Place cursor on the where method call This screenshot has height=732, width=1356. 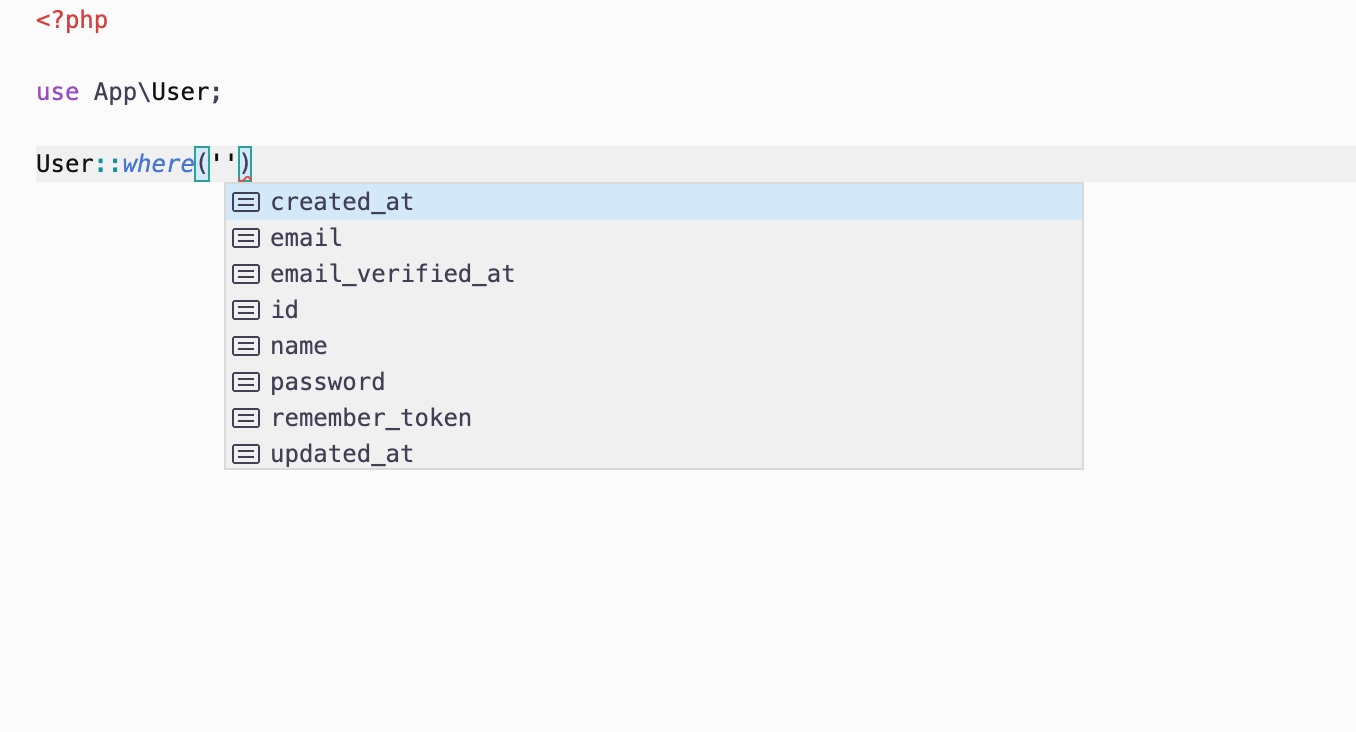[x=158, y=164]
